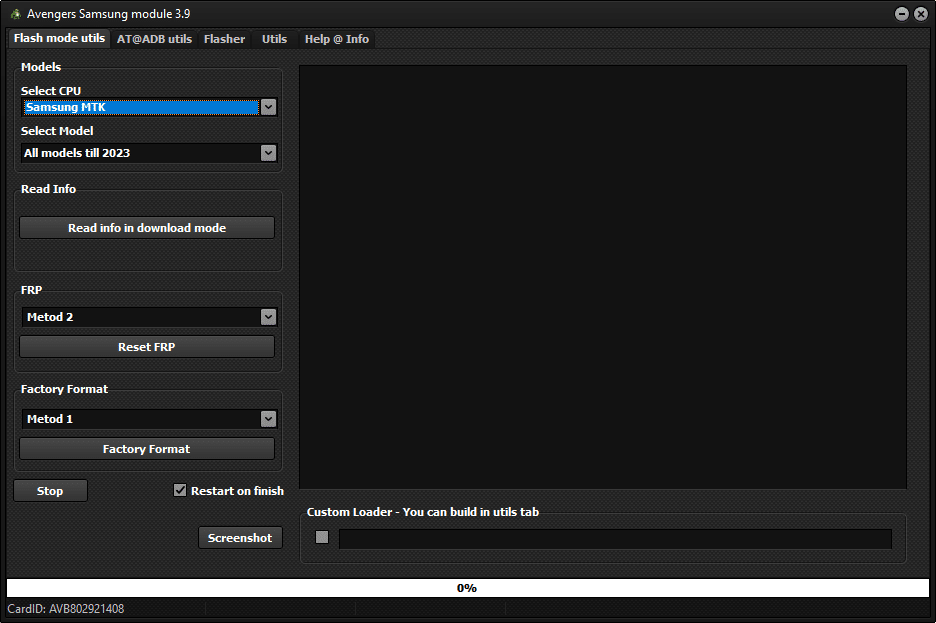936x623 pixels.
Task: Open the Help @ Info tab
Action: click(x=337, y=39)
